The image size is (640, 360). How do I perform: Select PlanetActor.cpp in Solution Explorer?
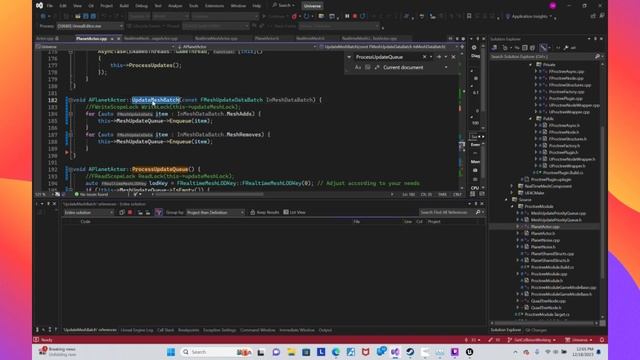point(545,227)
